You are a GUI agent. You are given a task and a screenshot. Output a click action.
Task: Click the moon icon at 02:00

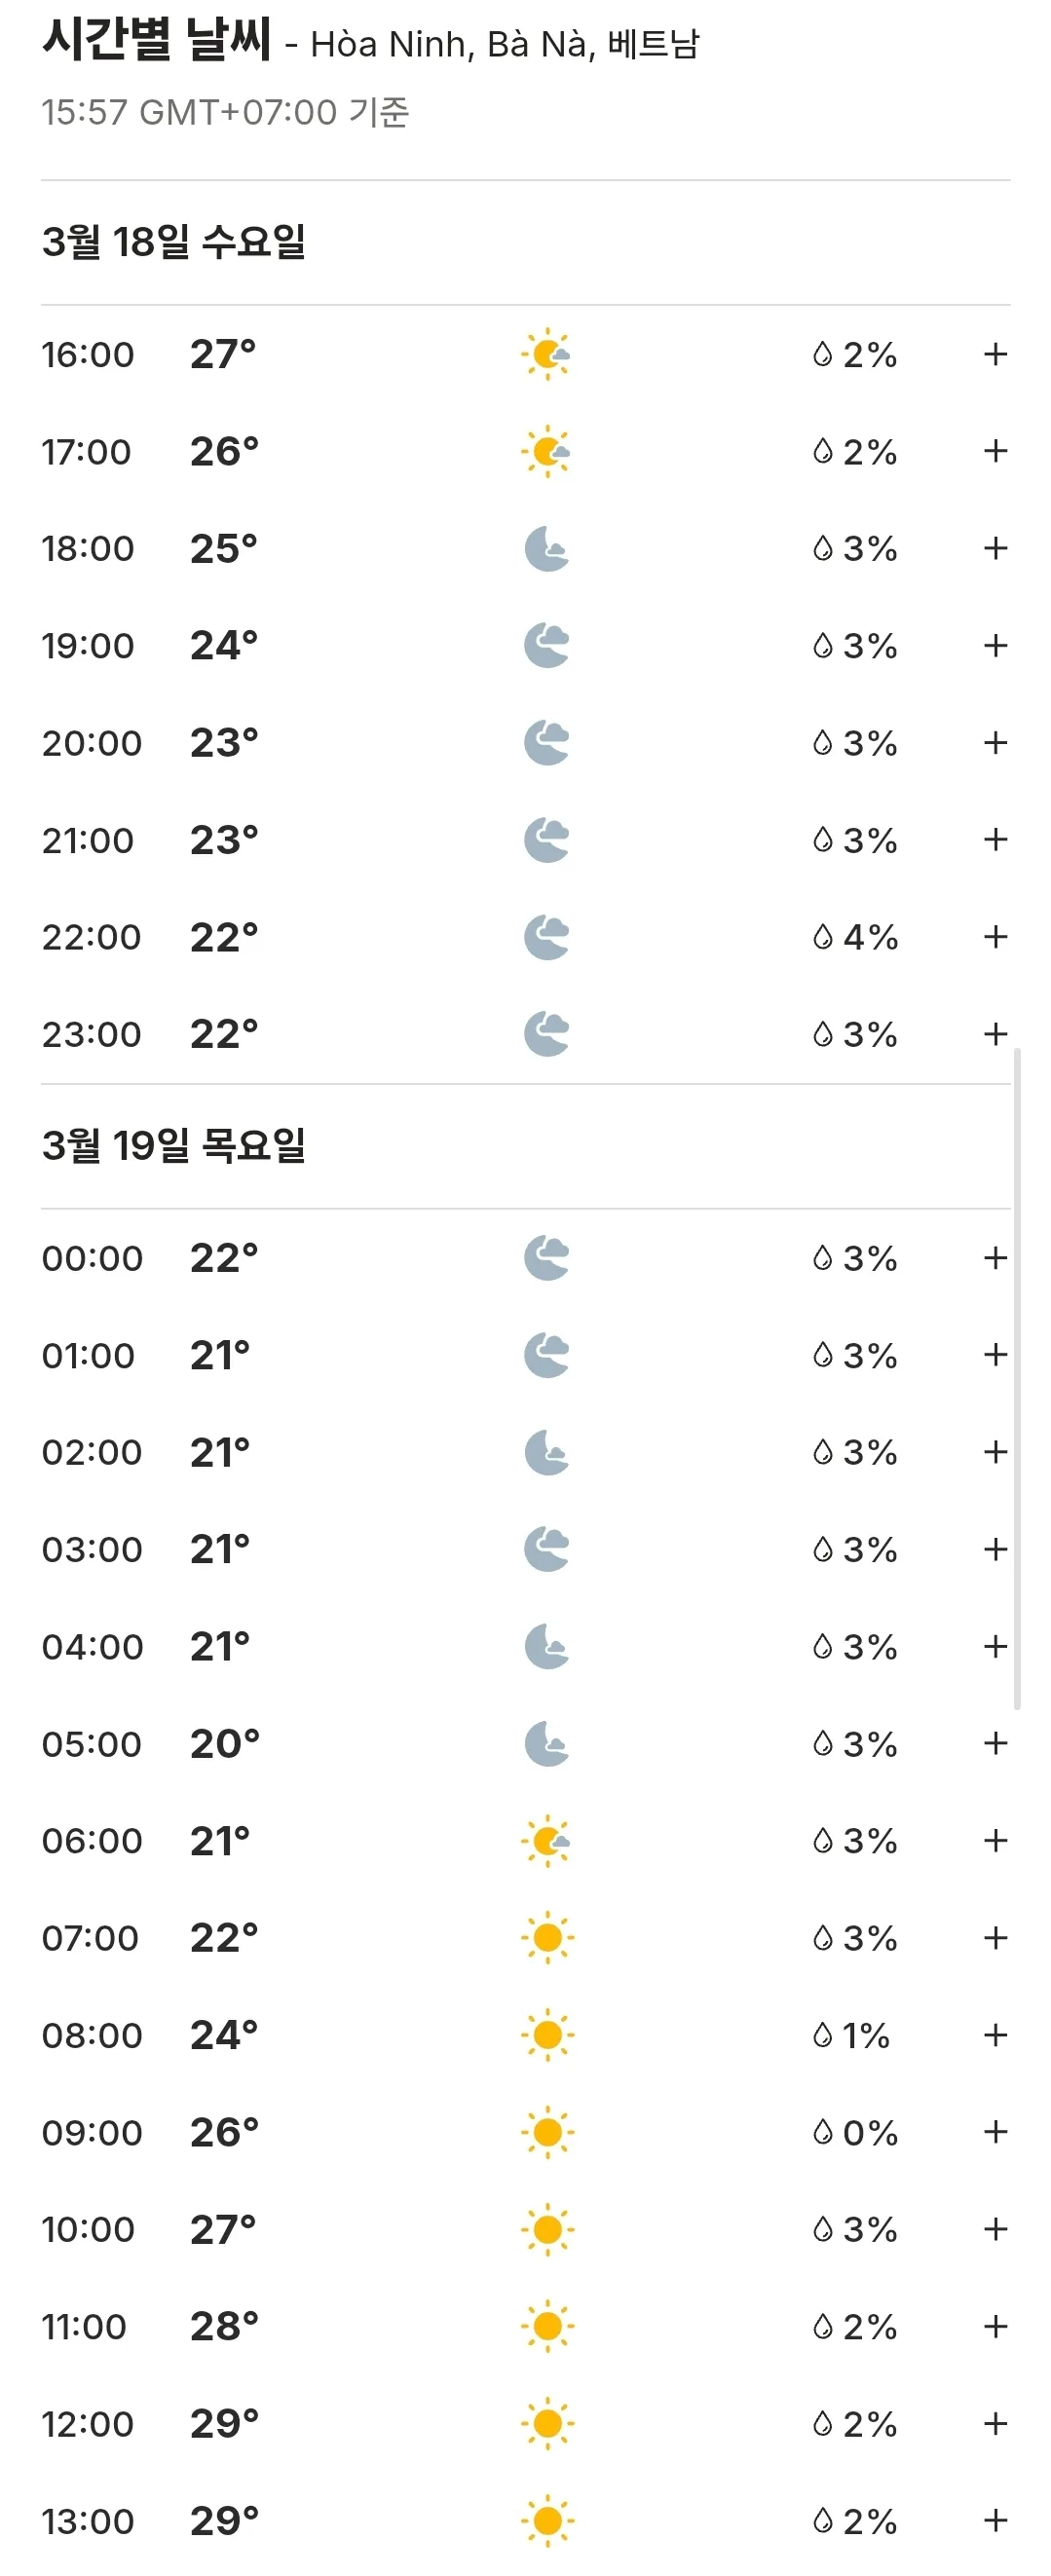546,1452
